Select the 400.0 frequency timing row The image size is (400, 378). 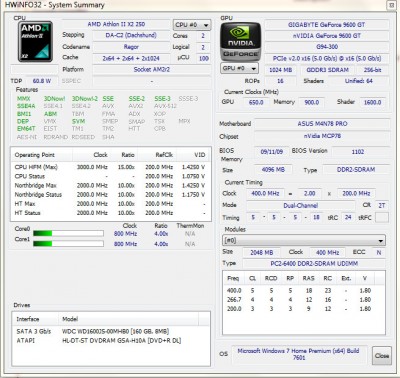click(303, 291)
